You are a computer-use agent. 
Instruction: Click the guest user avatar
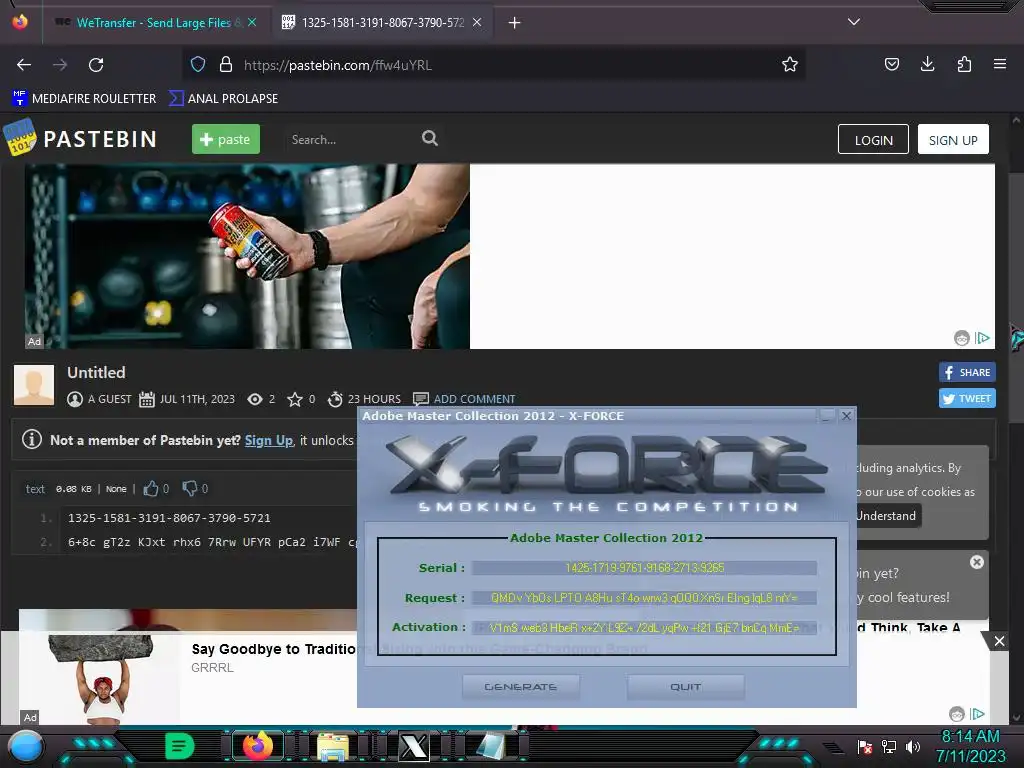pos(34,385)
